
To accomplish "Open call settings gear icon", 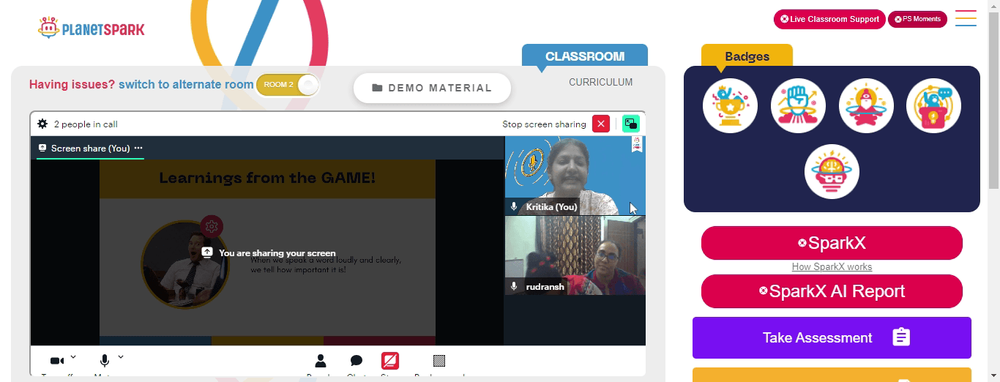I will coord(43,124).
